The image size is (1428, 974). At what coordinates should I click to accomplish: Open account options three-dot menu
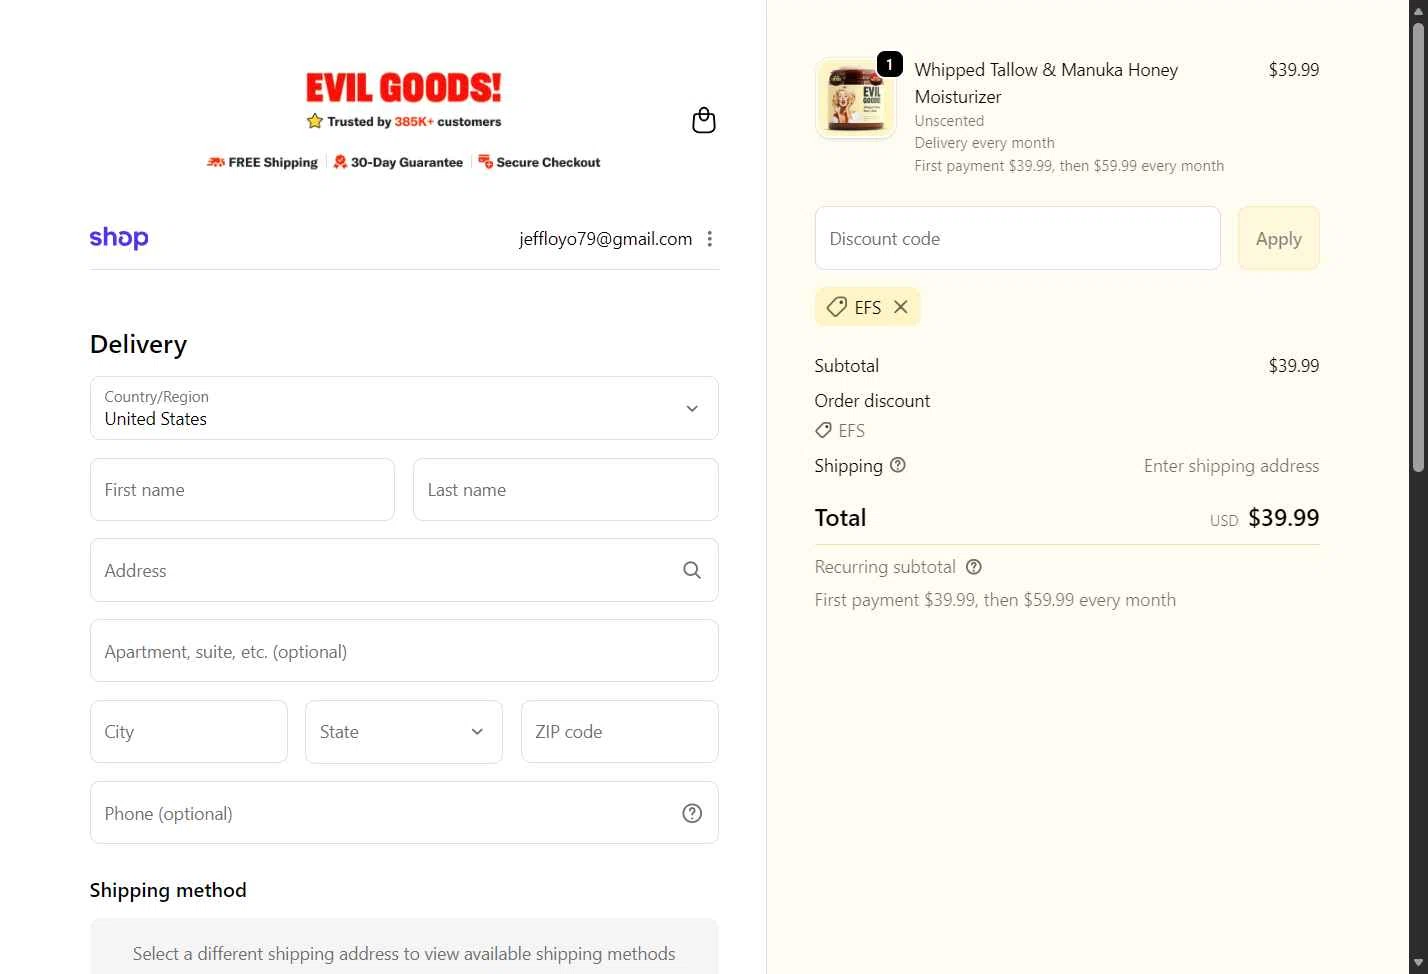(710, 239)
